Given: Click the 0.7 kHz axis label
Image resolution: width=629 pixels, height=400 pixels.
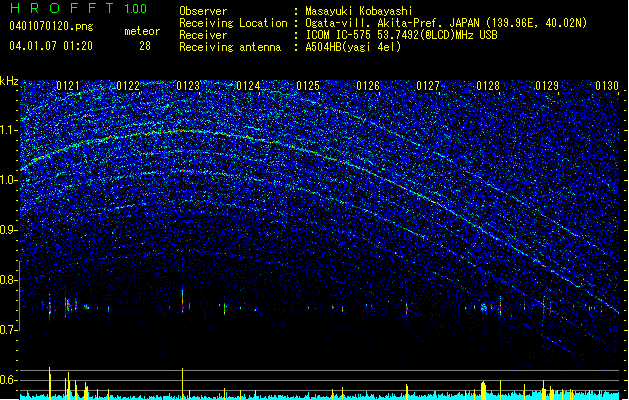Looking at the screenshot, I should tap(9, 330).
